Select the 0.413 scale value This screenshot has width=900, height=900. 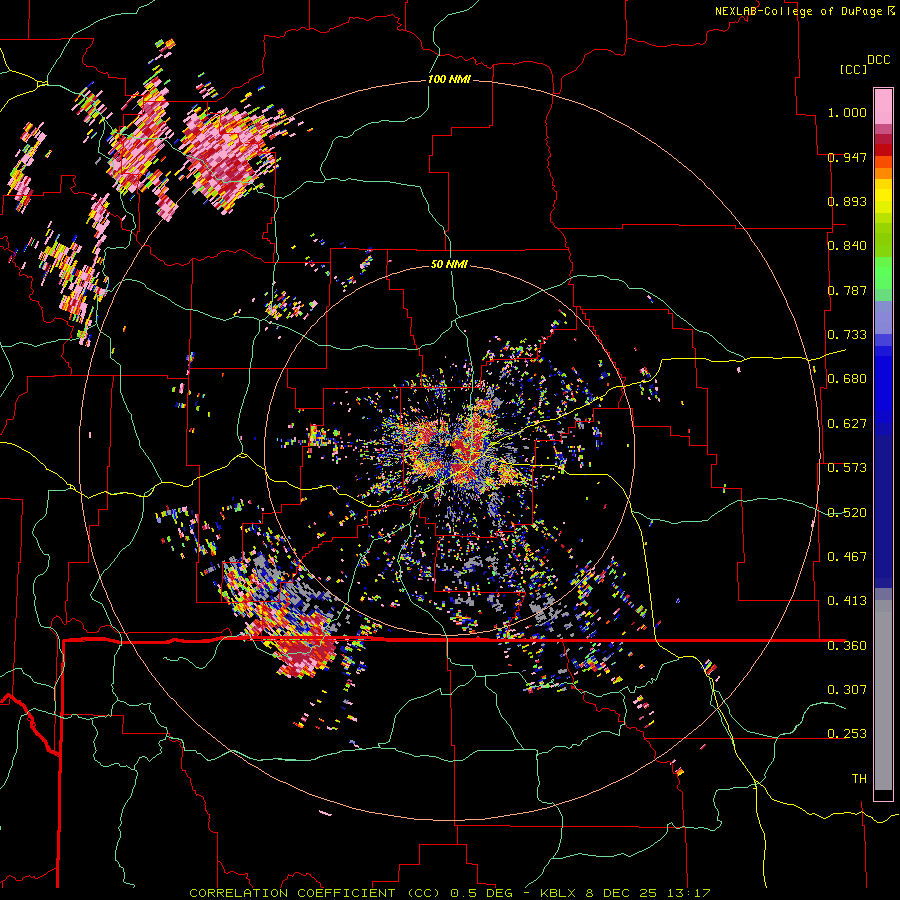click(847, 601)
